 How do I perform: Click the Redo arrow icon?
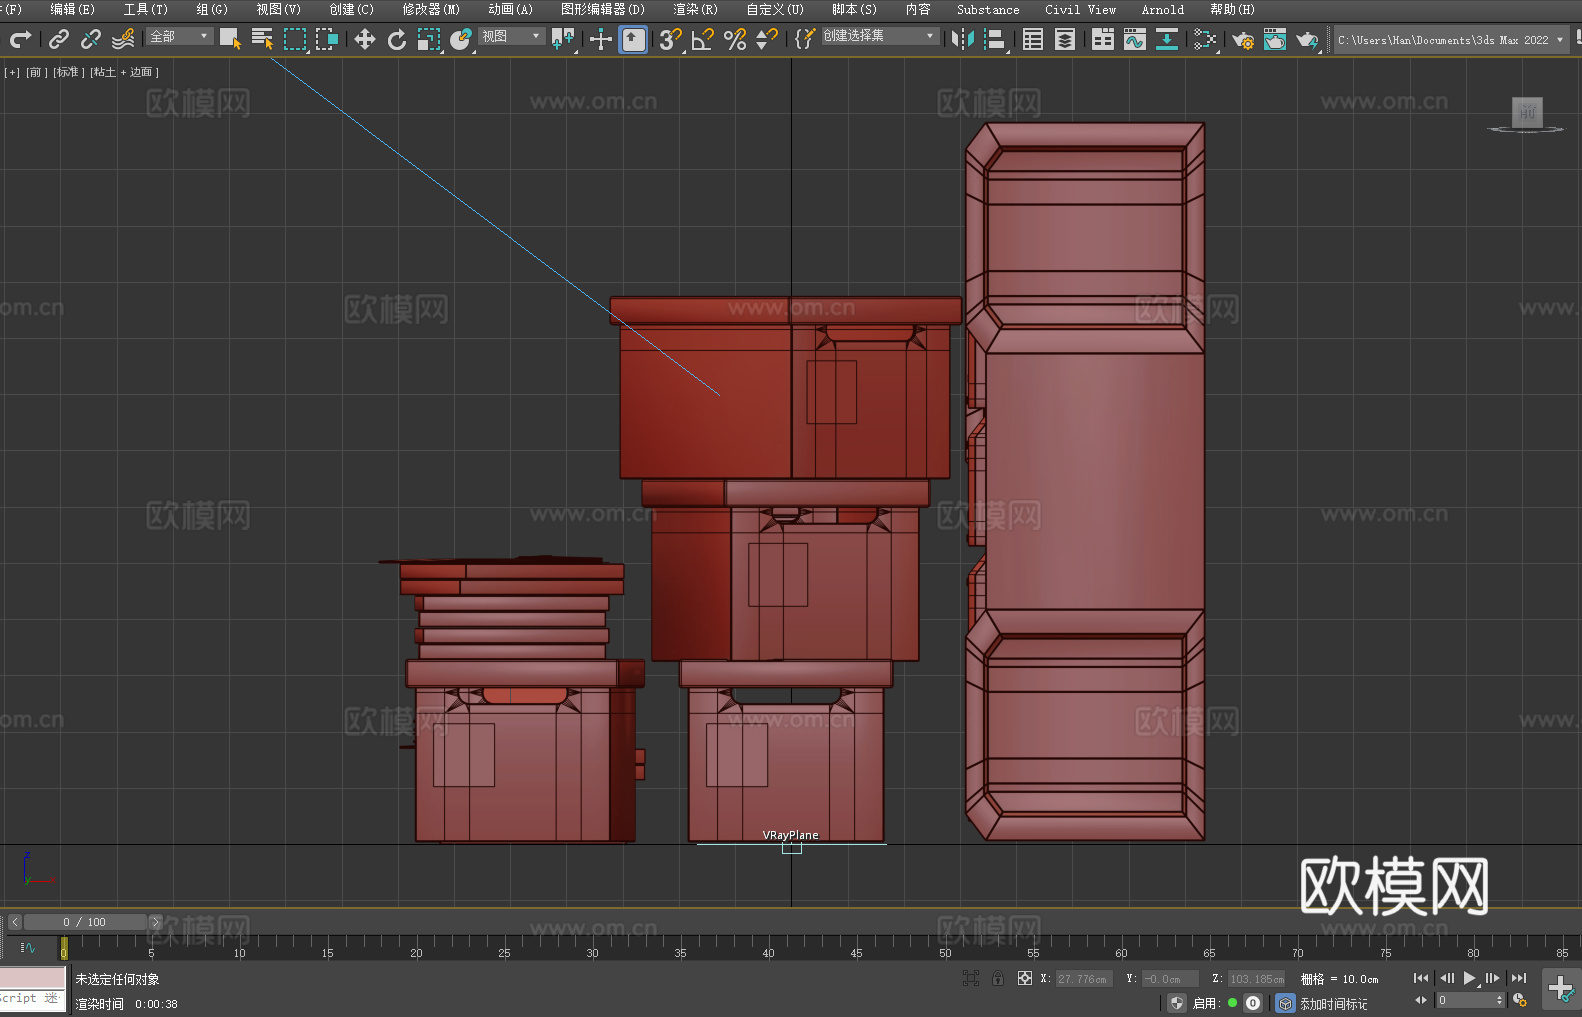(20, 39)
